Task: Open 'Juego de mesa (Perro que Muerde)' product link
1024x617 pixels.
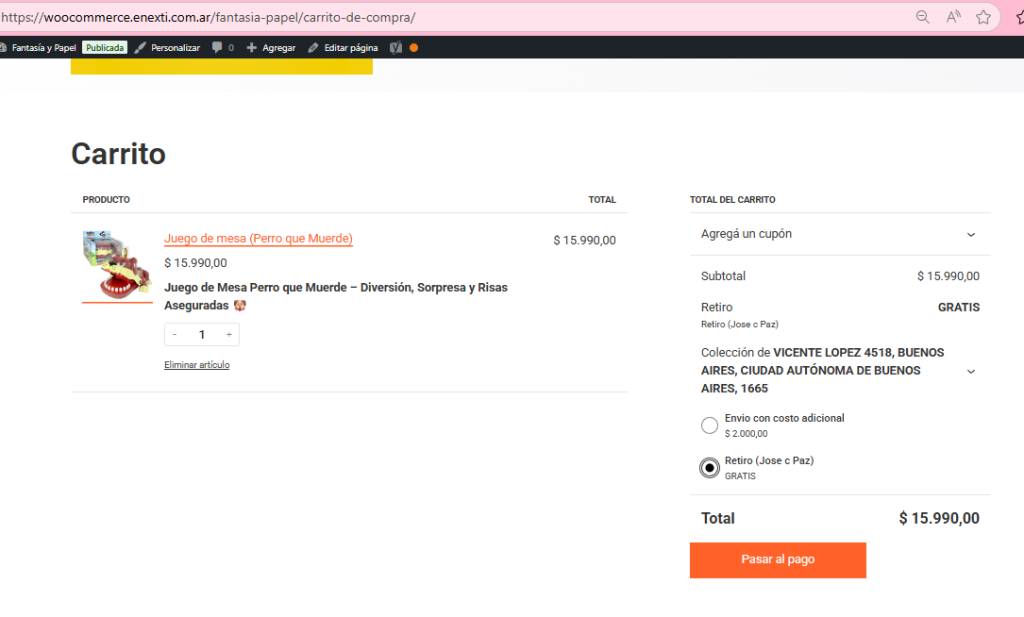Action: (x=258, y=239)
